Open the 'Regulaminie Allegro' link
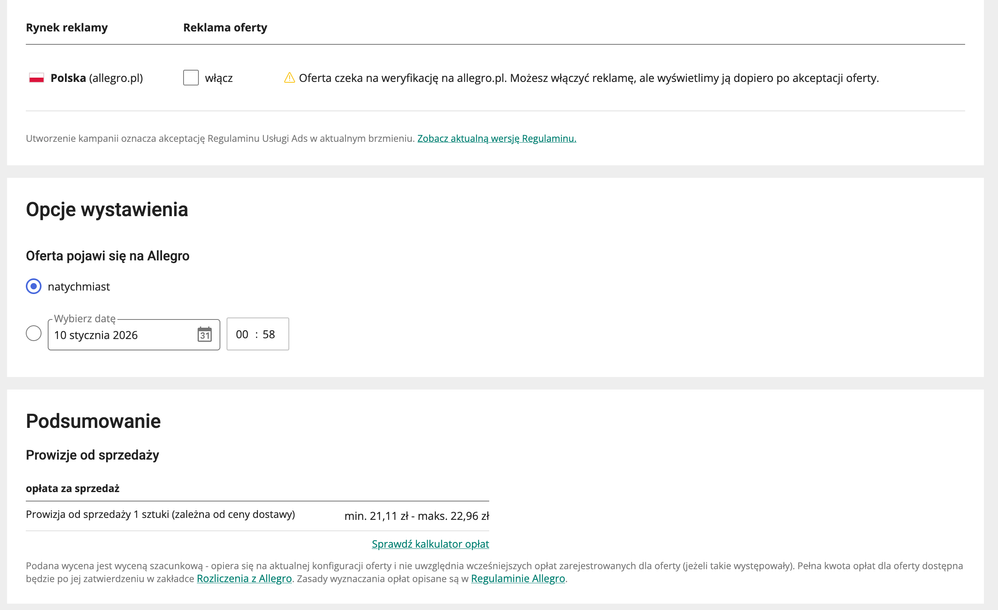This screenshot has height=610, width=998. pyautogui.click(x=518, y=579)
